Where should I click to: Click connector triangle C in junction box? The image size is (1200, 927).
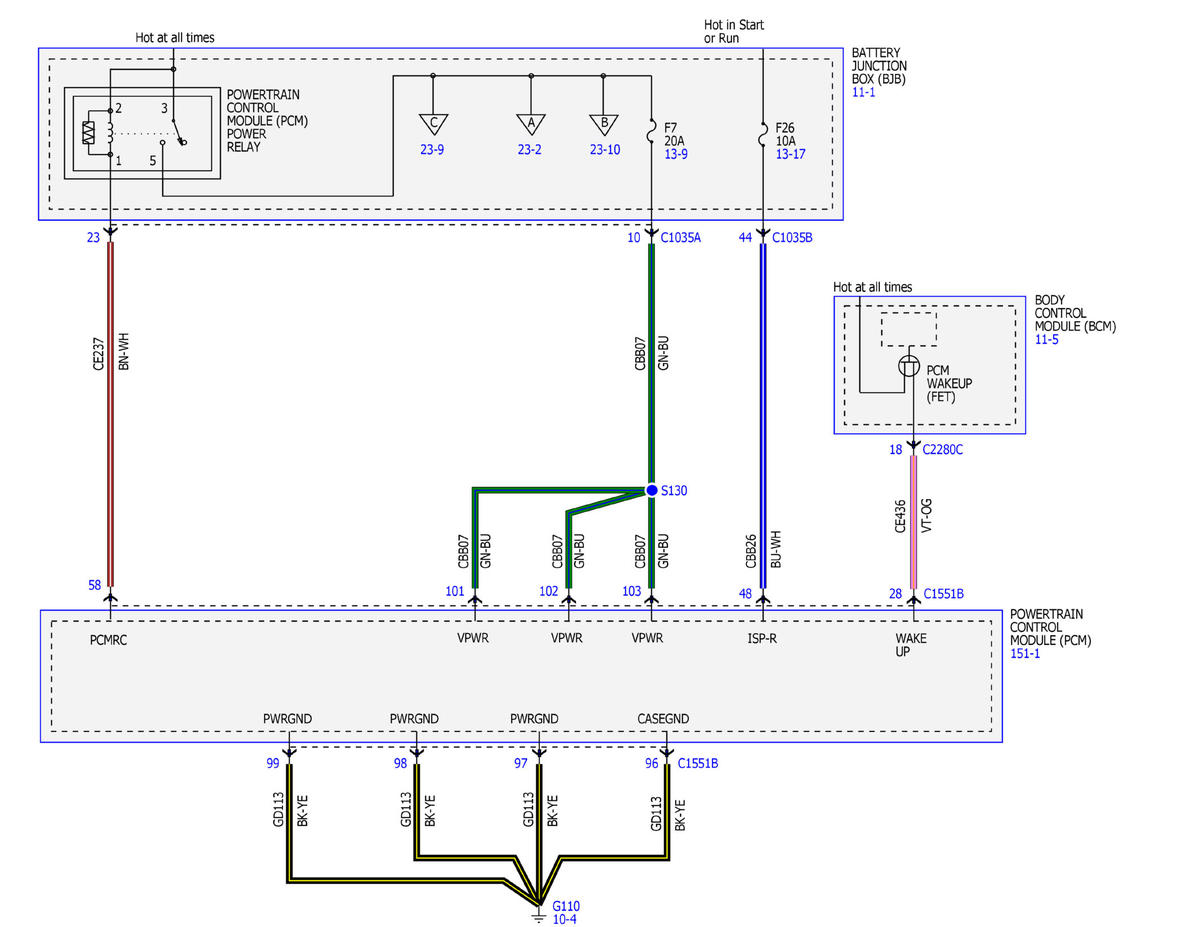point(433,123)
